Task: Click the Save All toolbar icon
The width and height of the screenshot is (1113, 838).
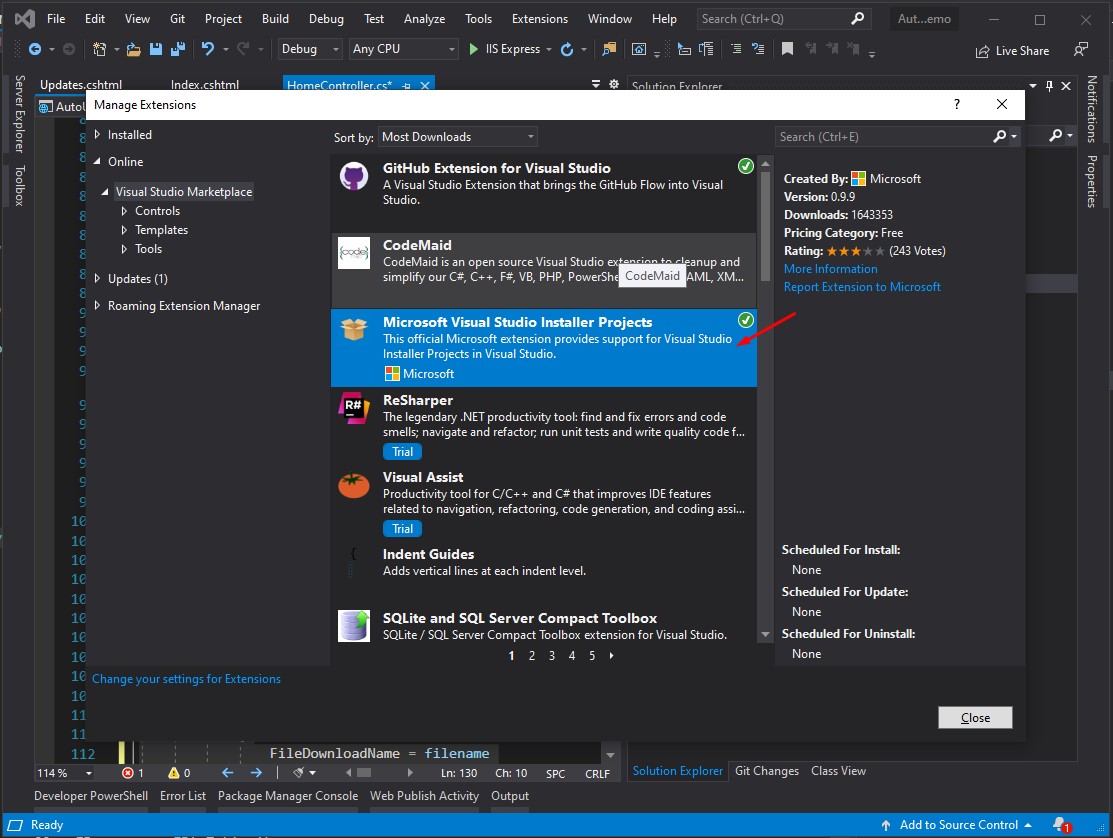Action: coord(179,48)
